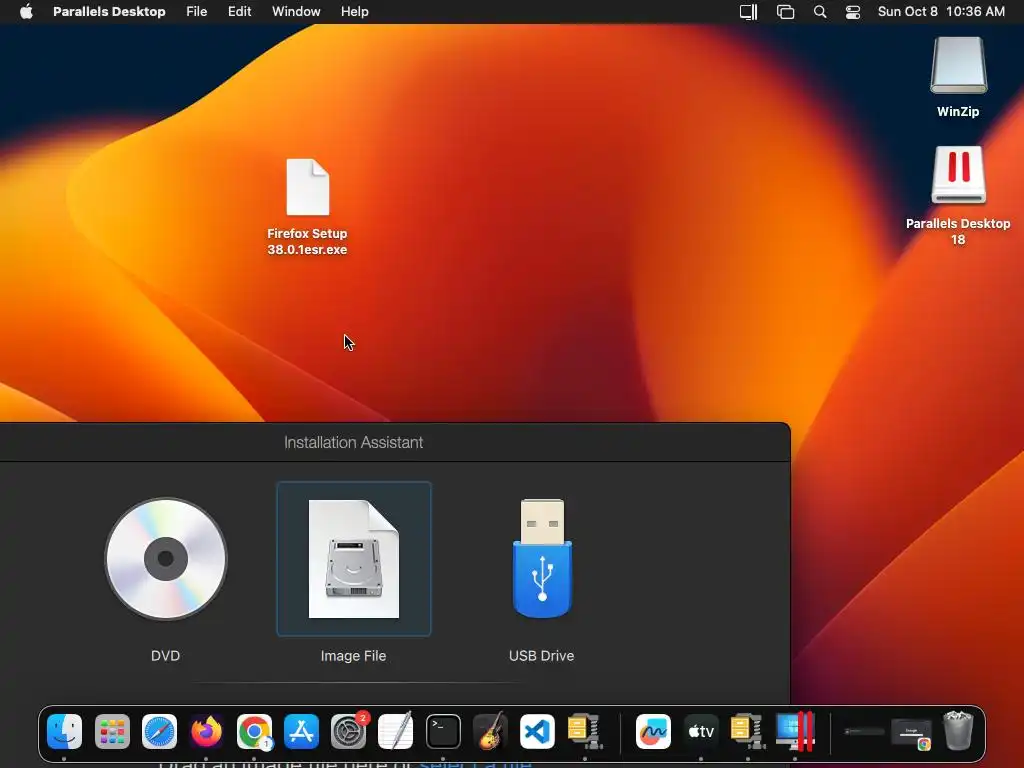The image size is (1024, 768).
Task: Open Visual Studio Code from the Dock
Action: (537, 731)
